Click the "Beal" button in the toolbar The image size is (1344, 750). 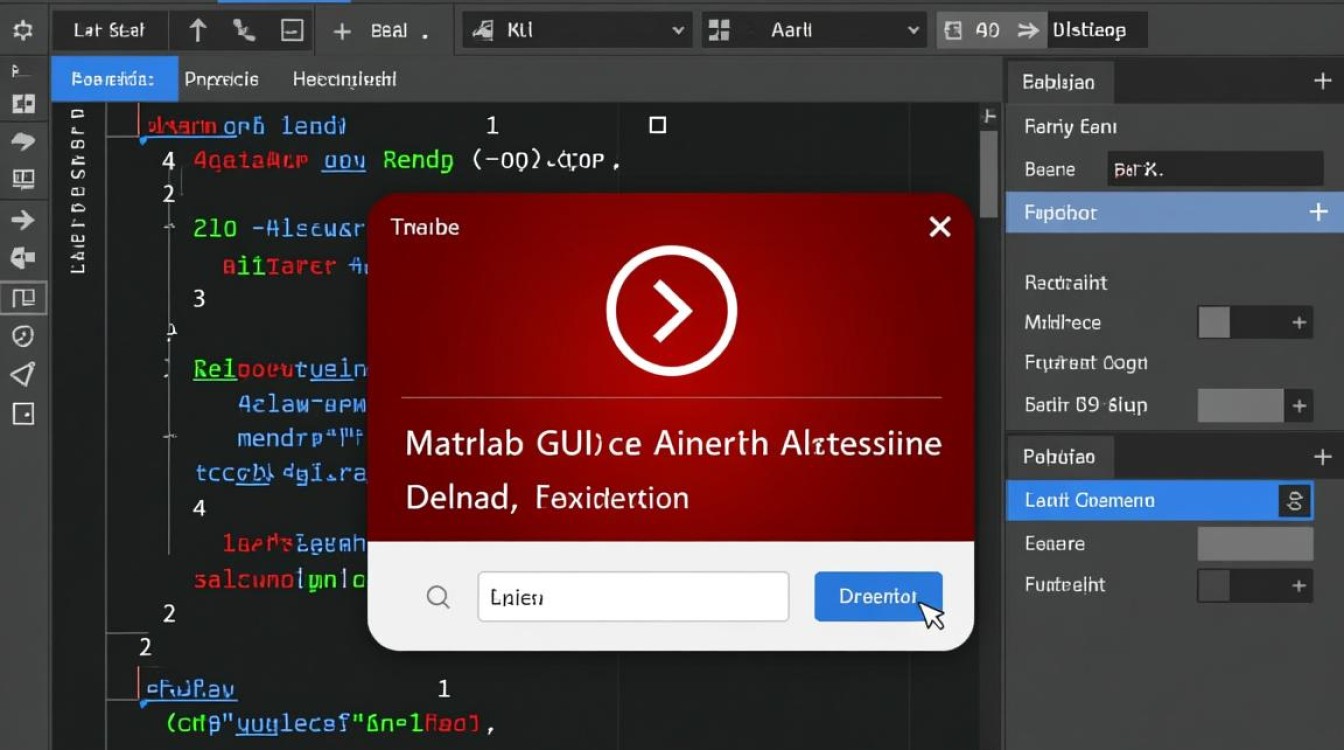click(389, 31)
